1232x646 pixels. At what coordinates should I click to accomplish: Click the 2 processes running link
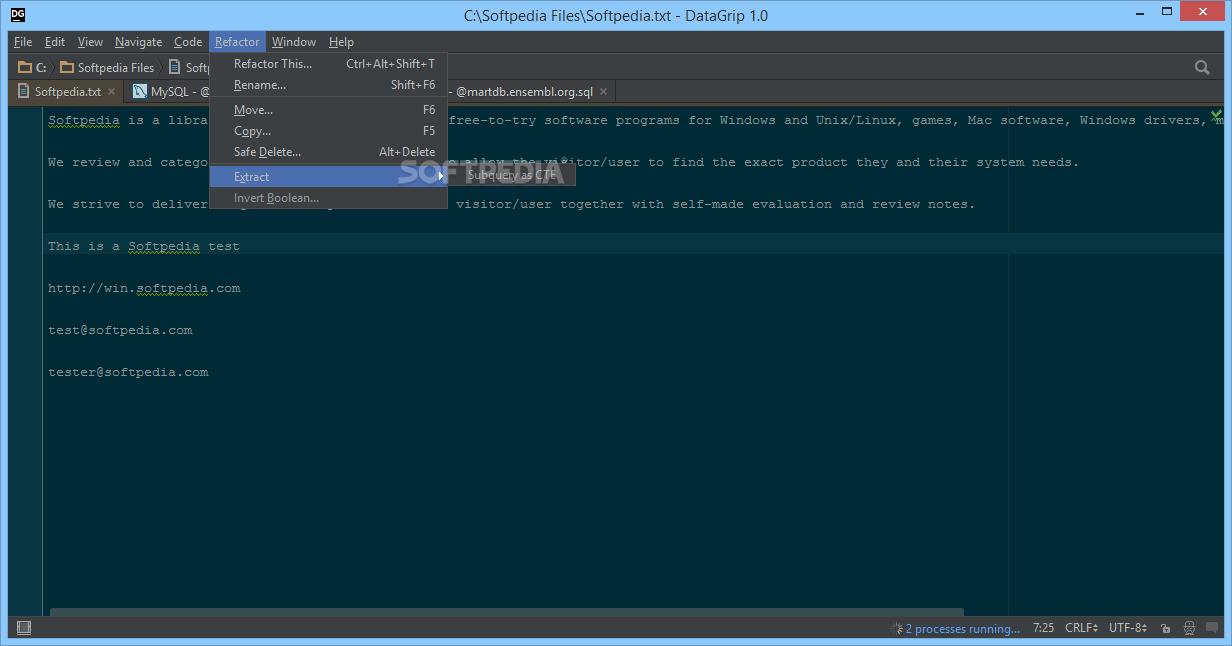tap(962, 629)
